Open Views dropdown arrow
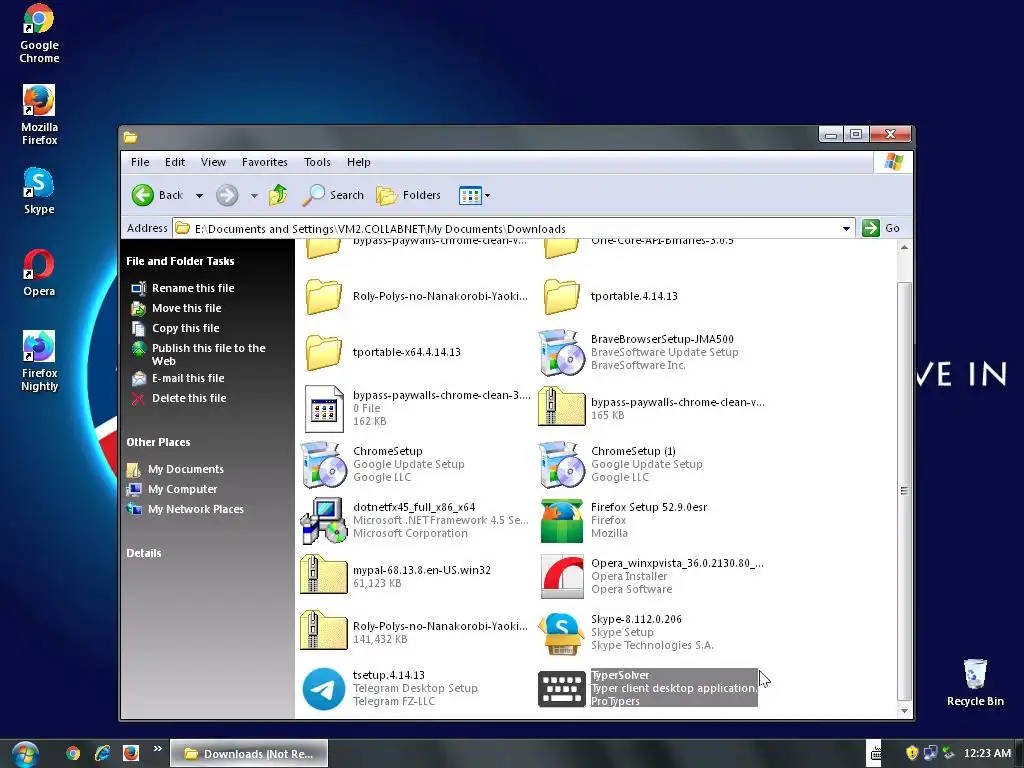Viewport: 1024px width, 768px height. 487,195
